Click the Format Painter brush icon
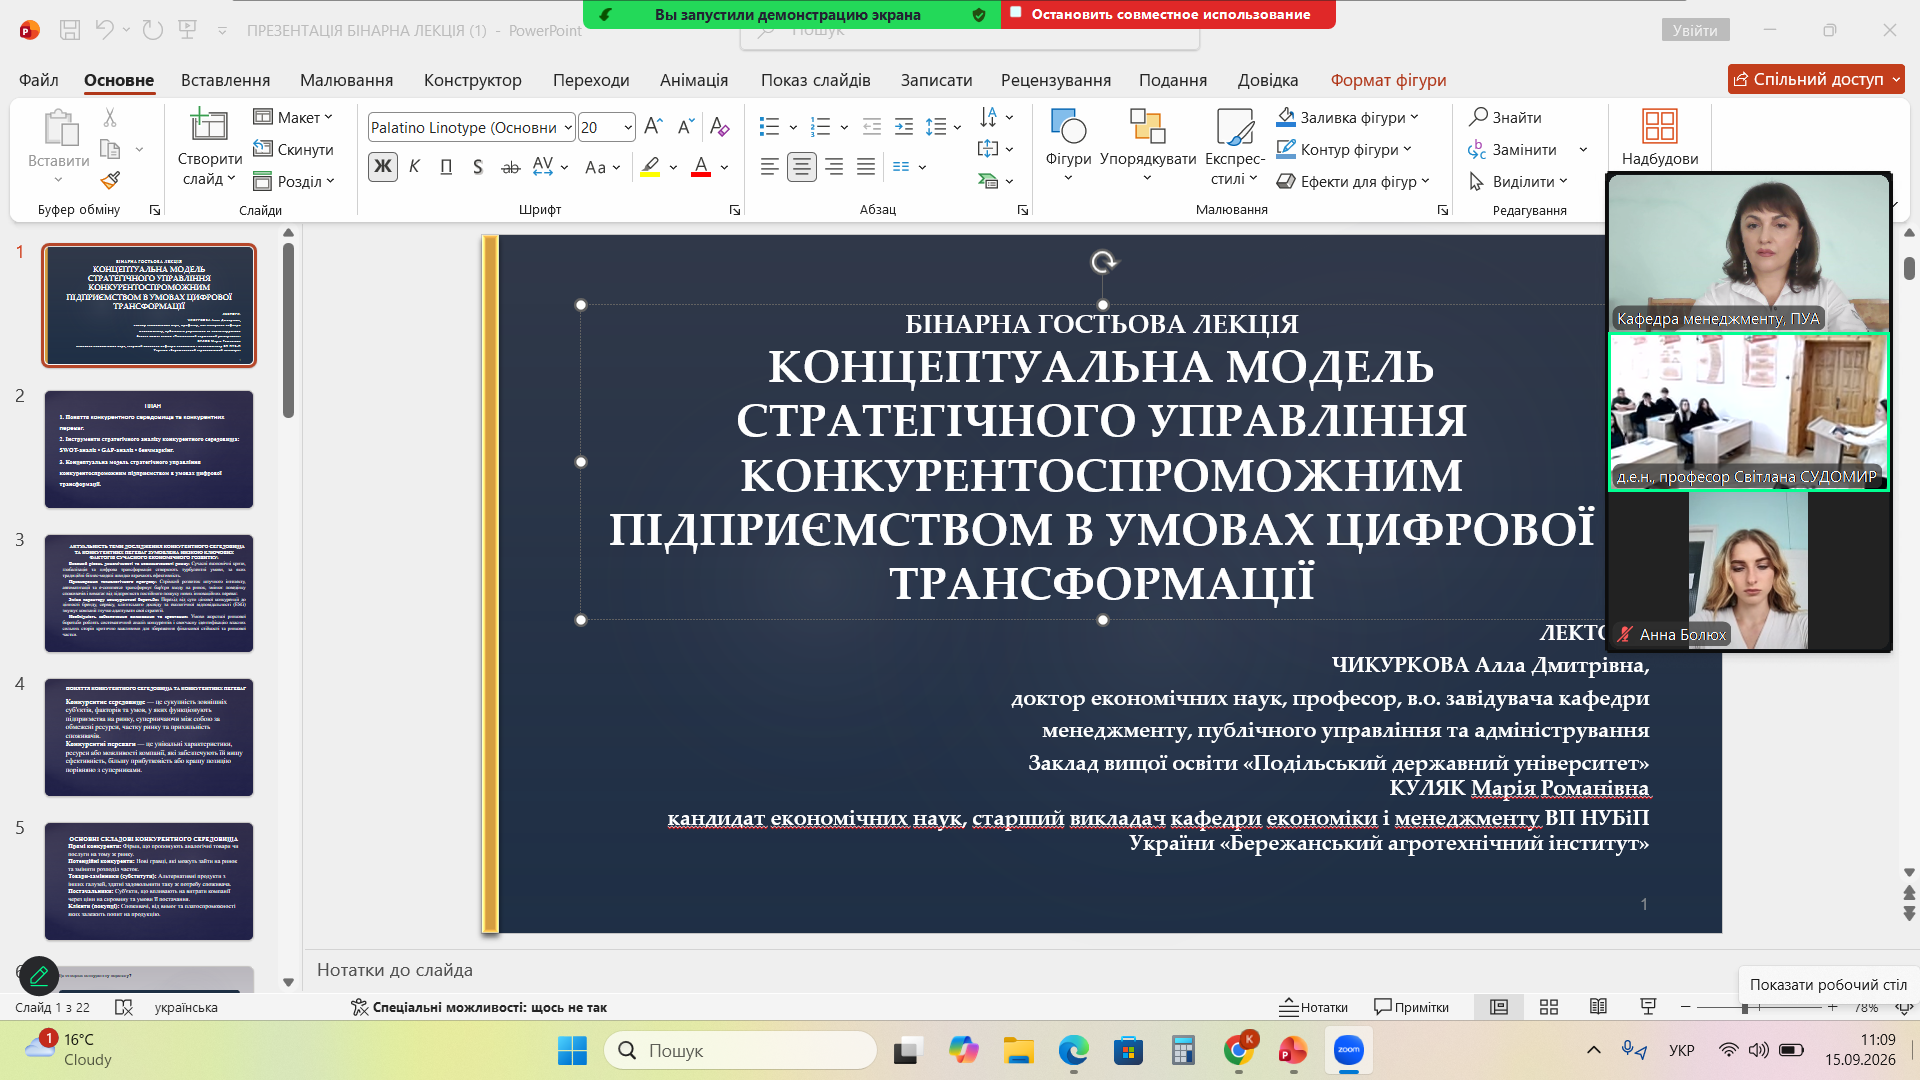This screenshot has height=1080, width=1920. (110, 181)
